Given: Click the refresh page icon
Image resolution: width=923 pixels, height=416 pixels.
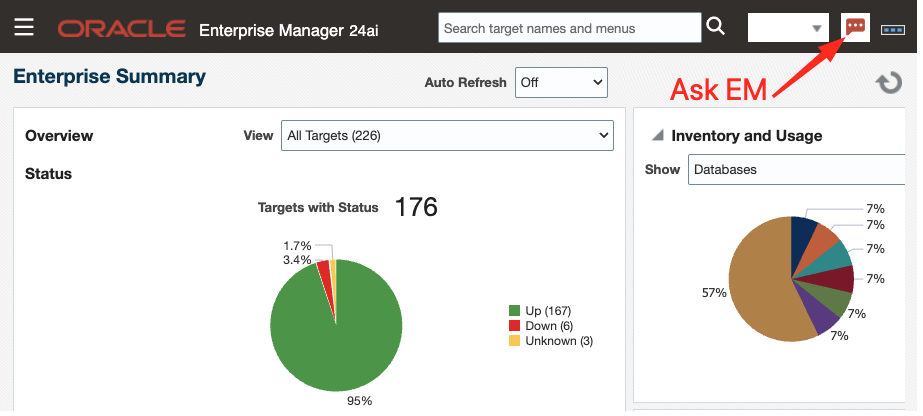Looking at the screenshot, I should (888, 83).
